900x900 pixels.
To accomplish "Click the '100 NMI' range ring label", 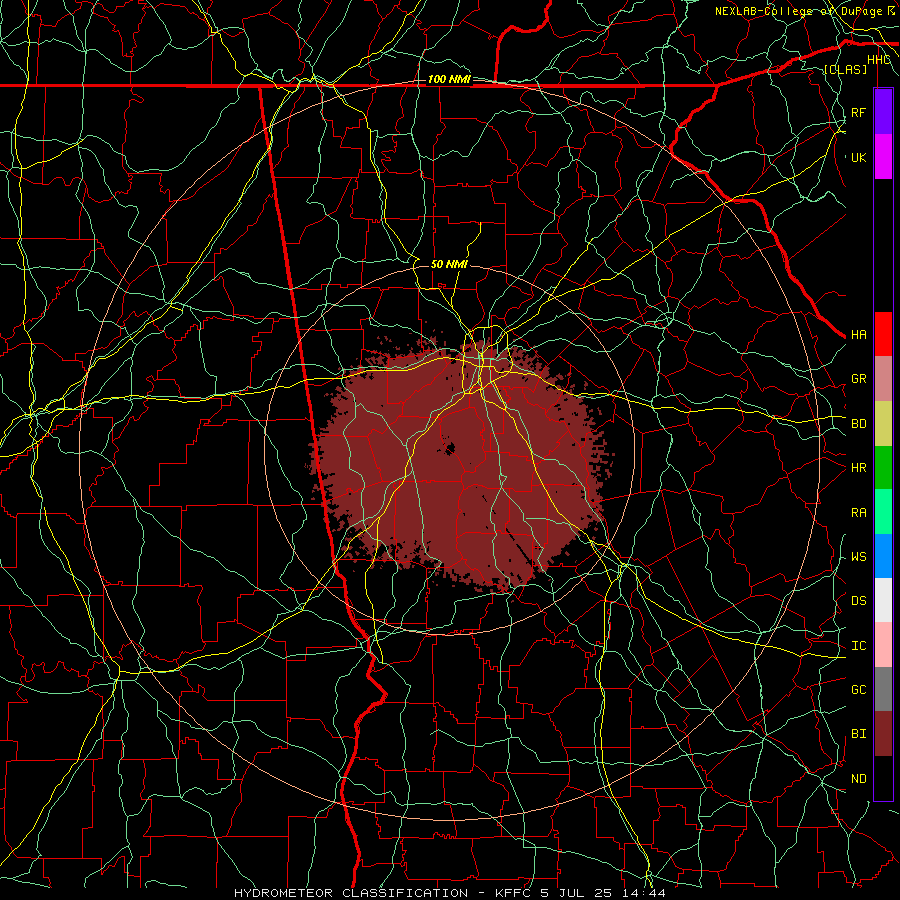I will click(x=449, y=79).
